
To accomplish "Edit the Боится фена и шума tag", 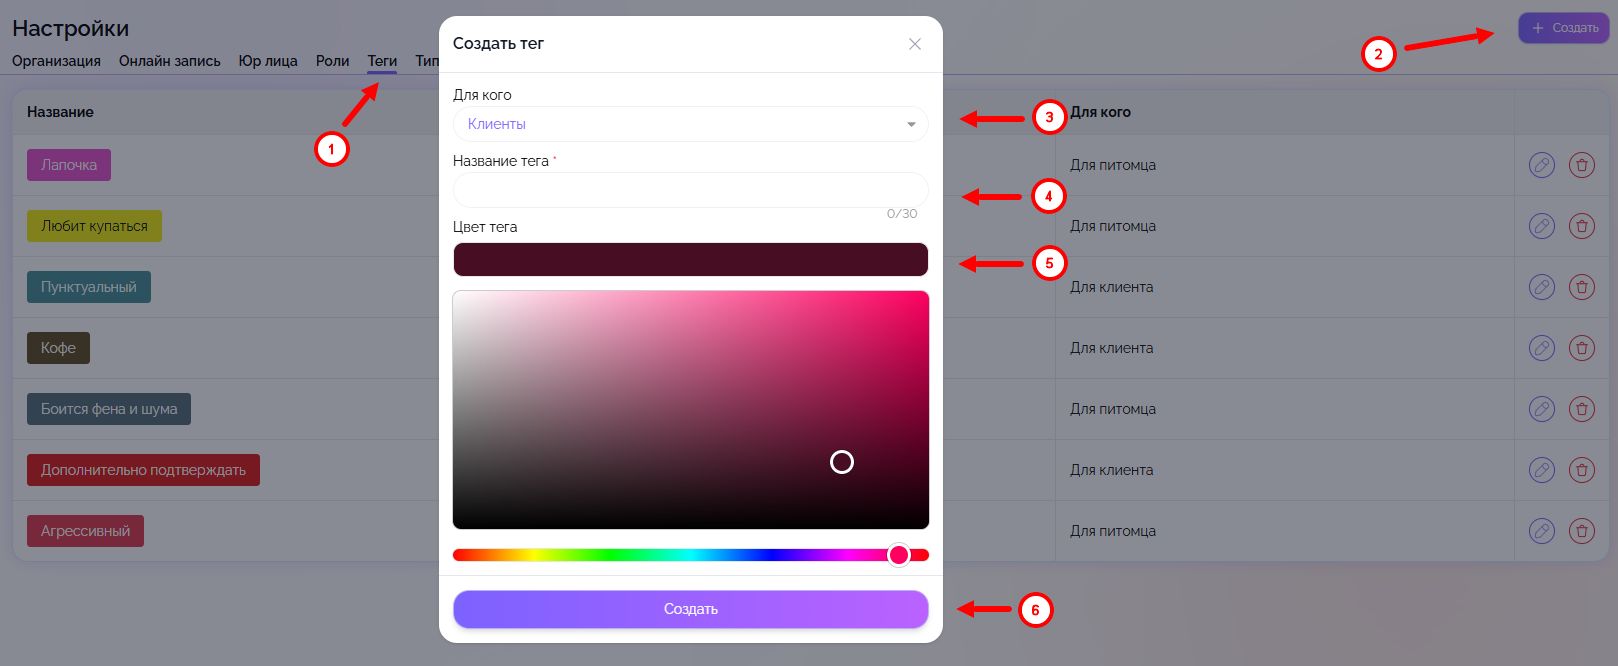I will click(x=1542, y=409).
